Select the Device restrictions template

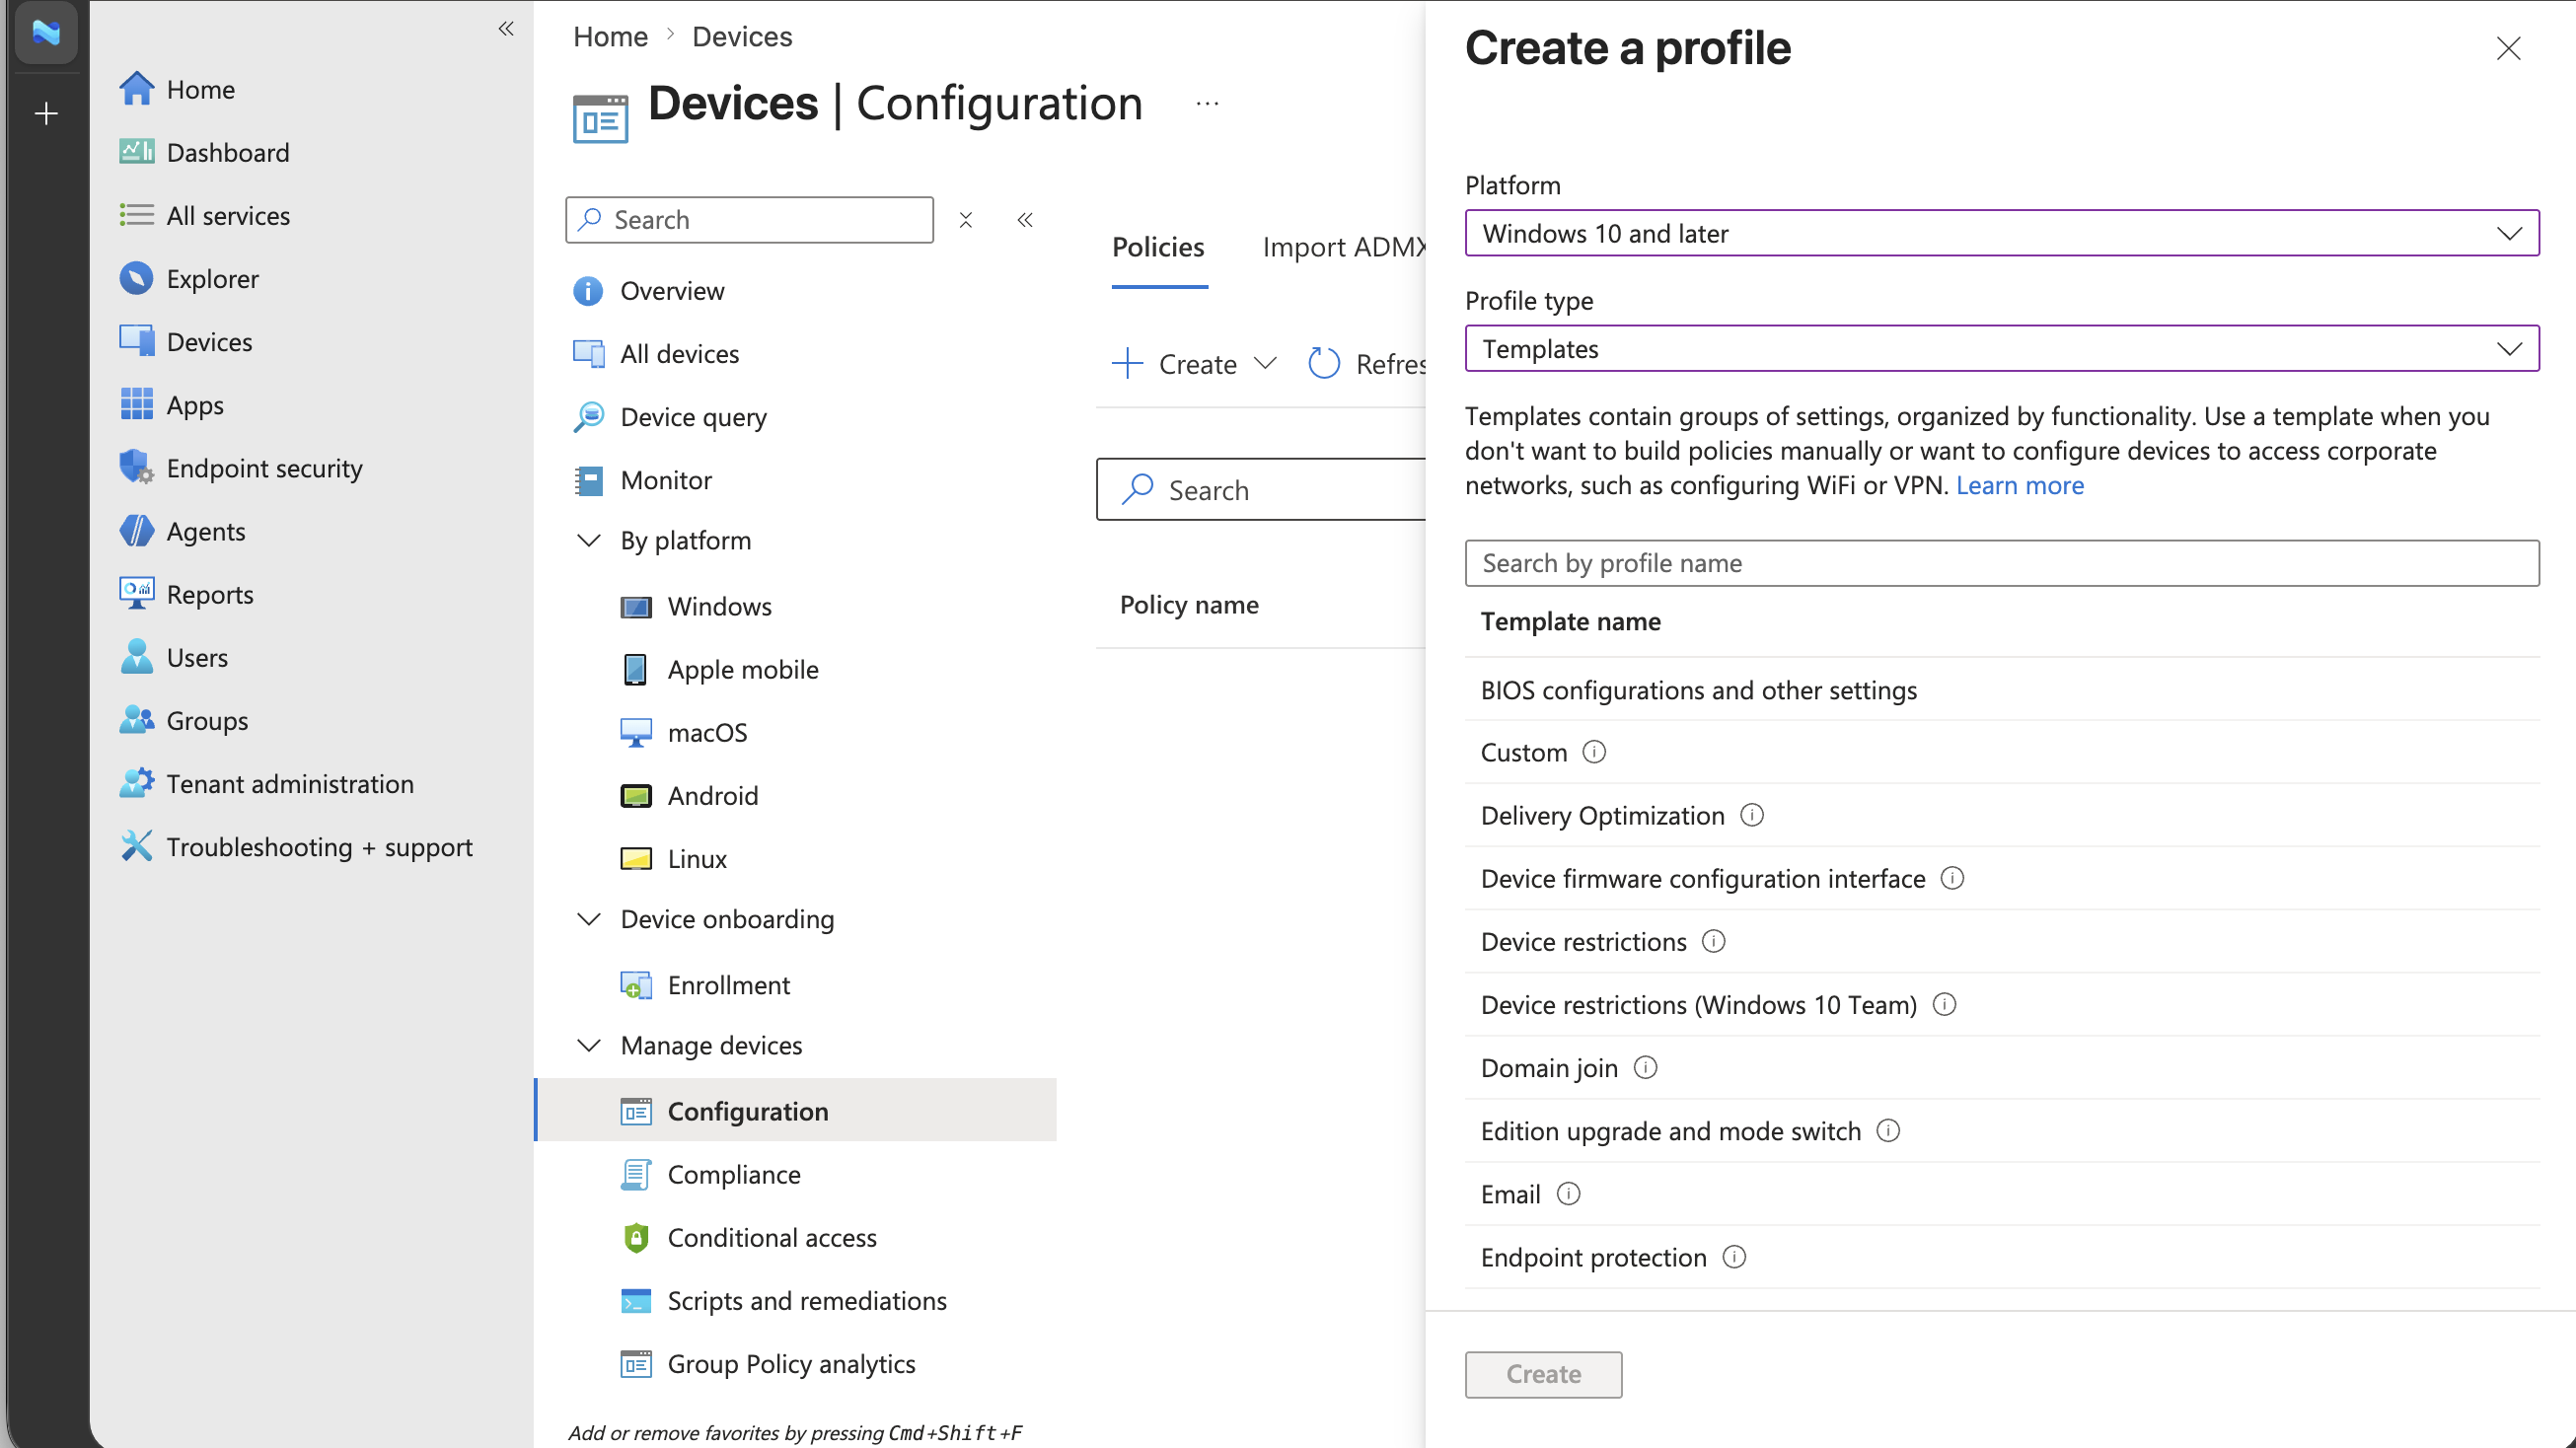click(1583, 941)
